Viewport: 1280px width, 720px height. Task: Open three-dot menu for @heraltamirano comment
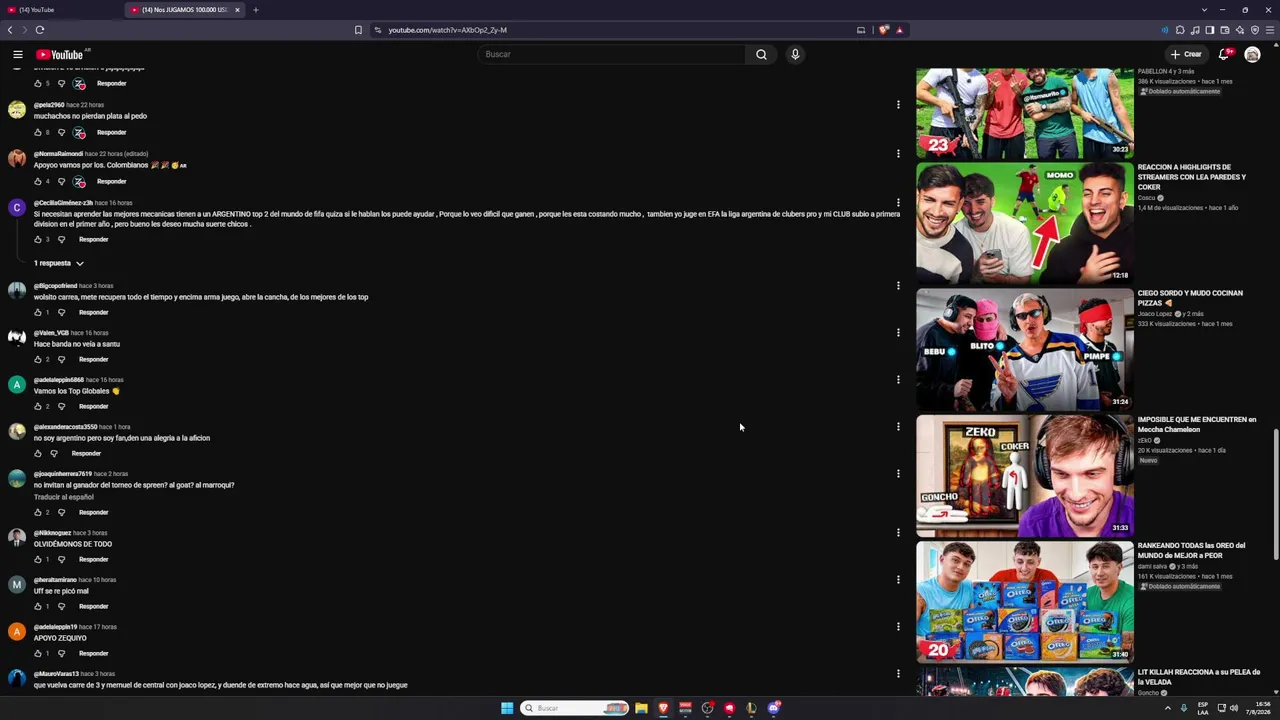[898, 580]
